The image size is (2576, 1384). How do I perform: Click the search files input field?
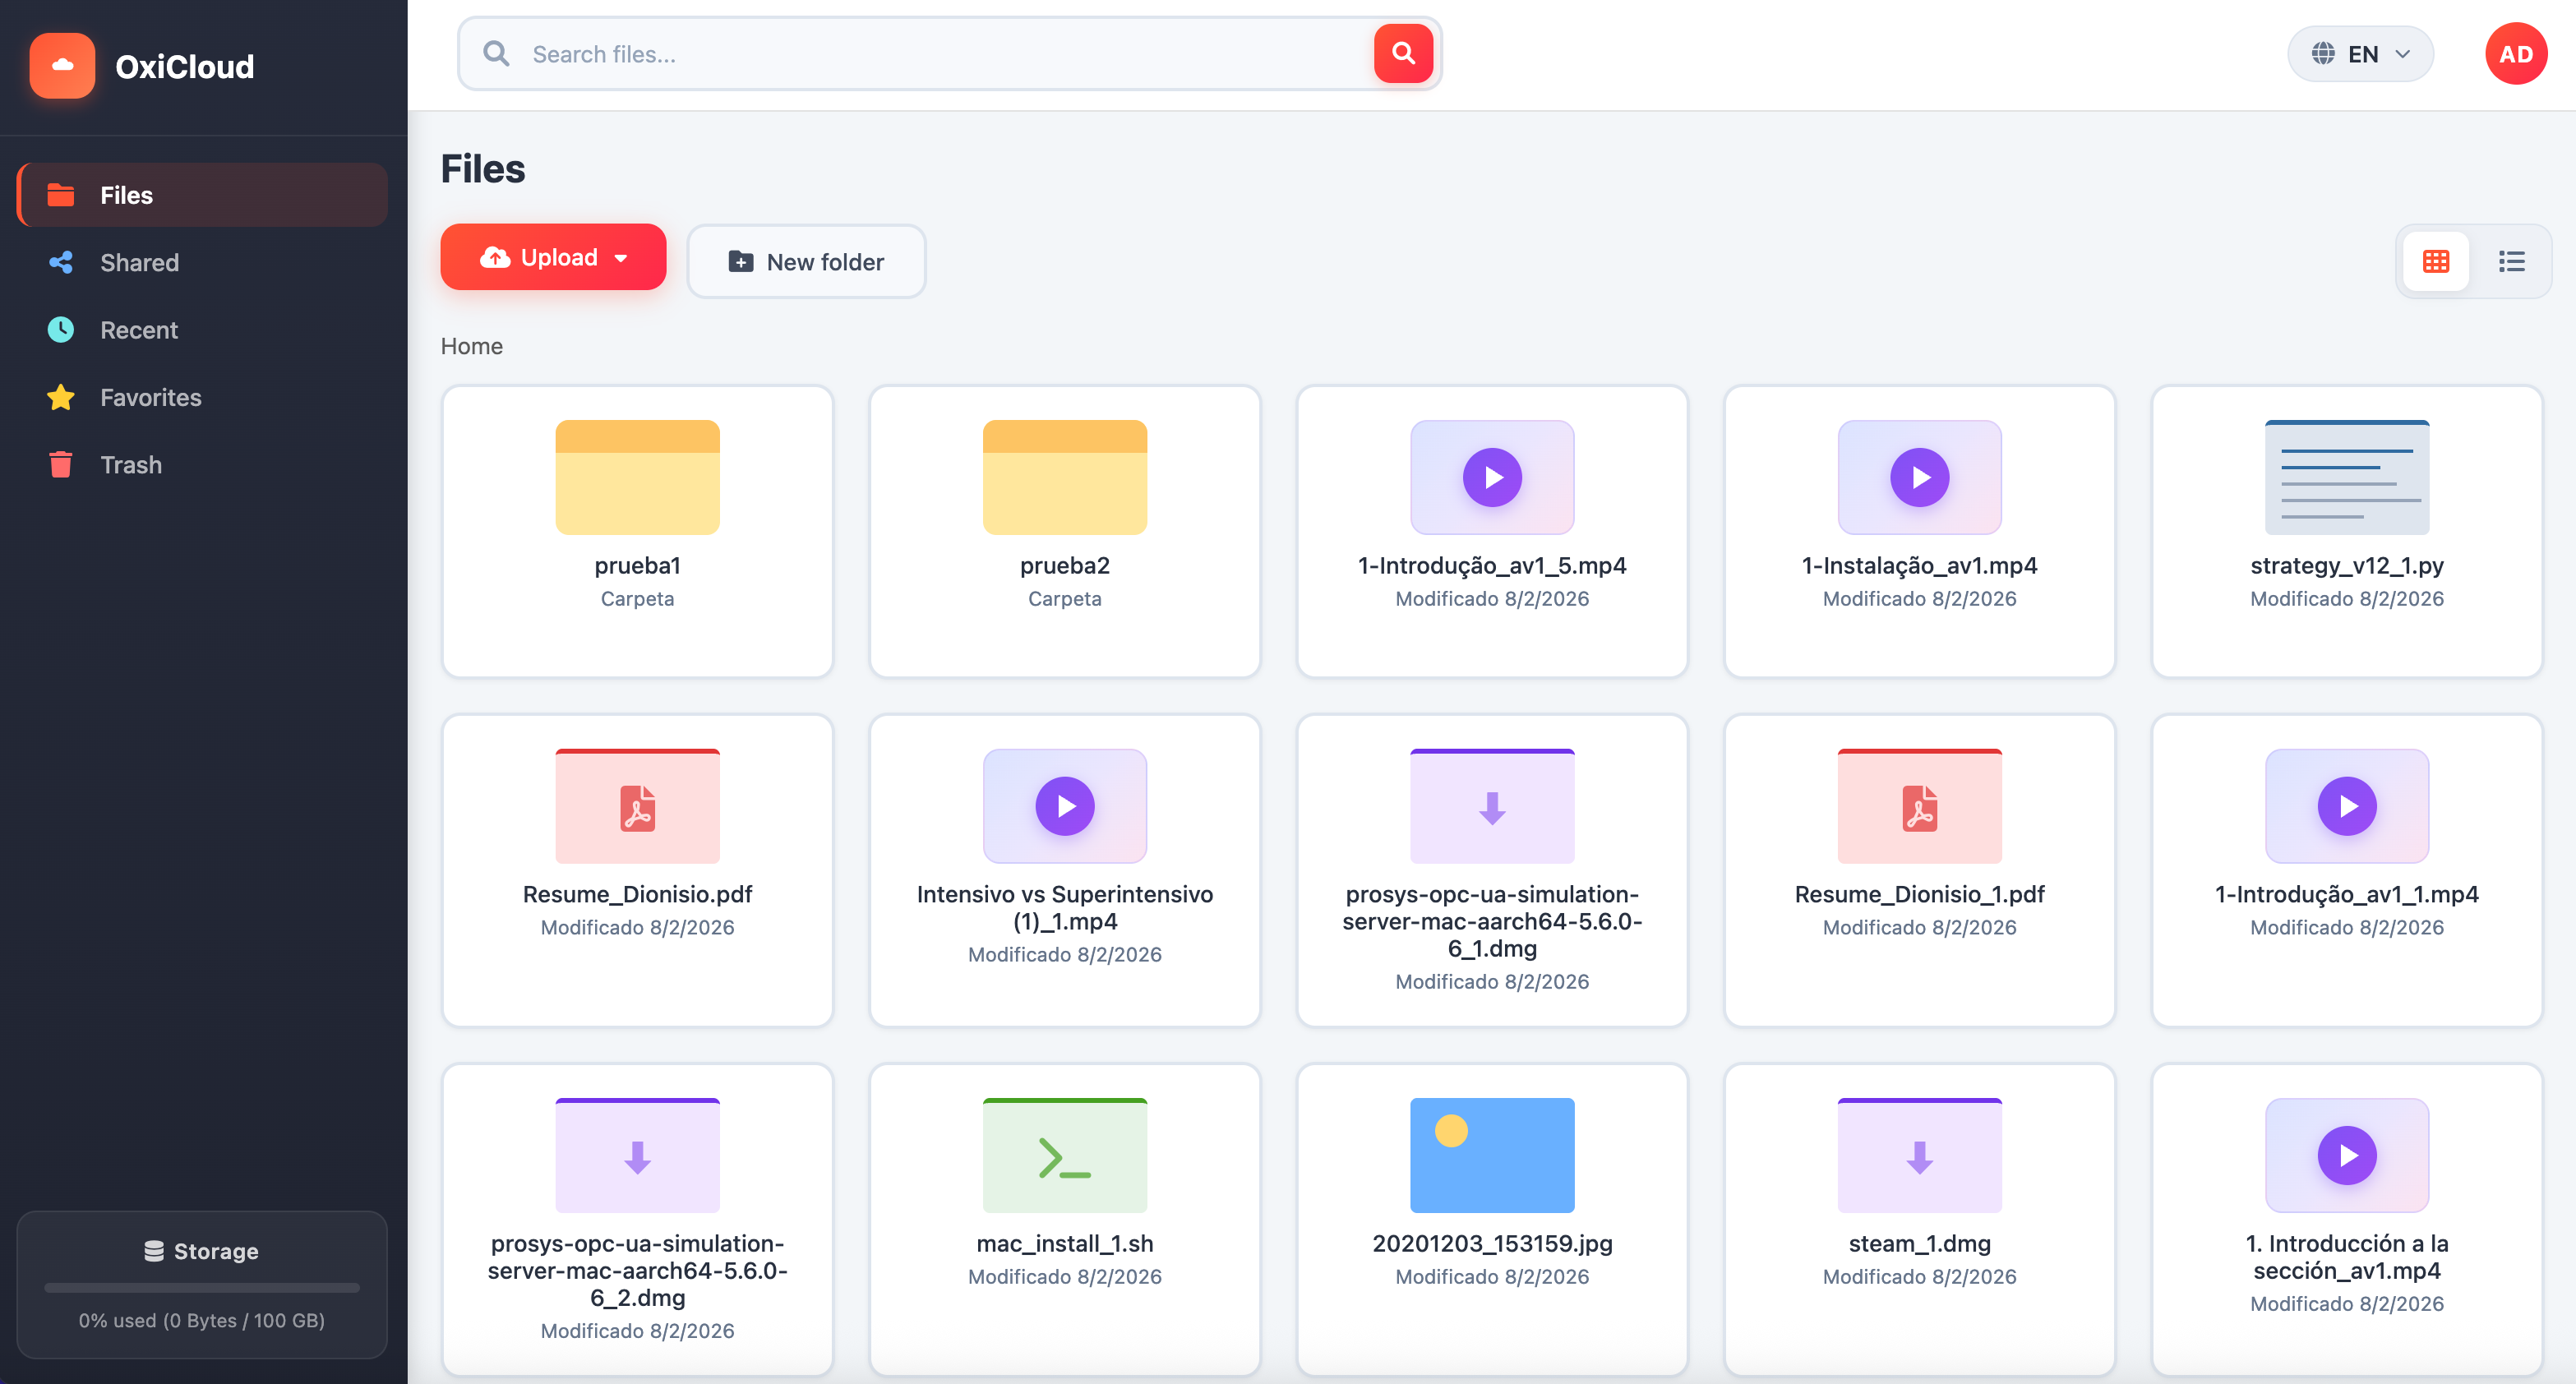pos(900,53)
